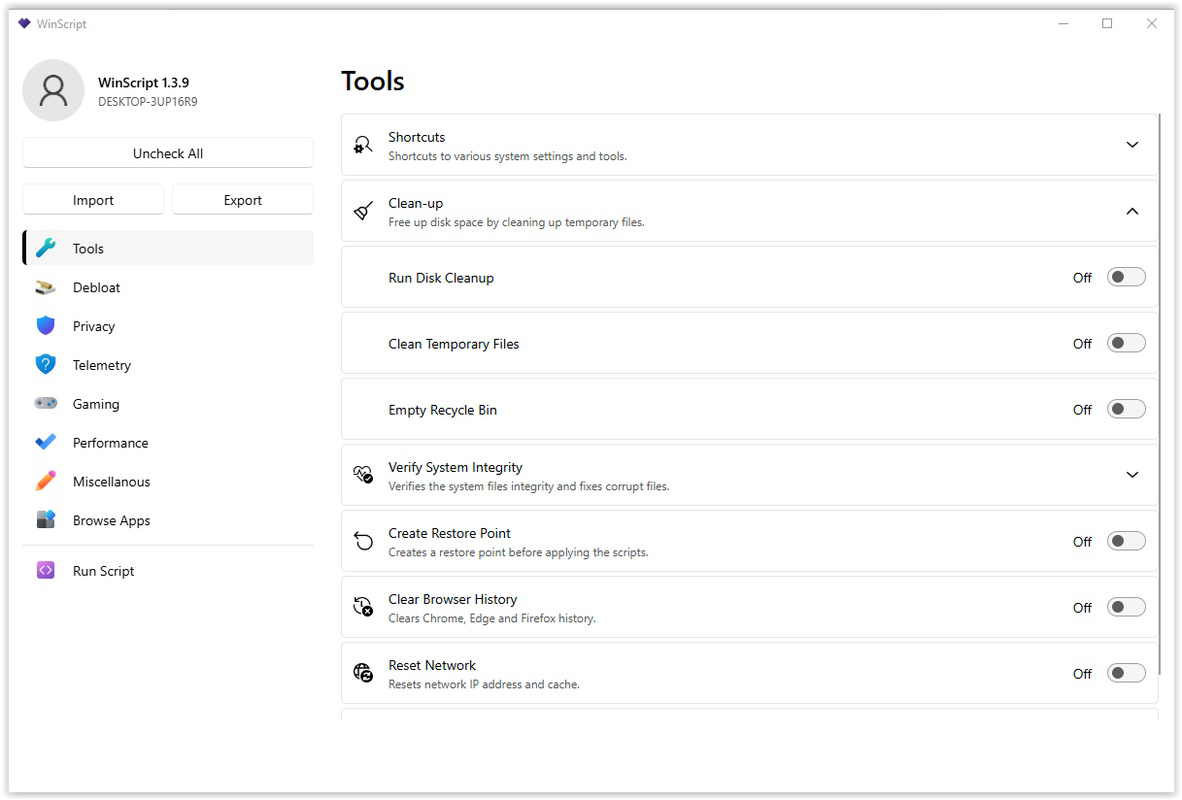Click the Privacy shield icon

45,326
